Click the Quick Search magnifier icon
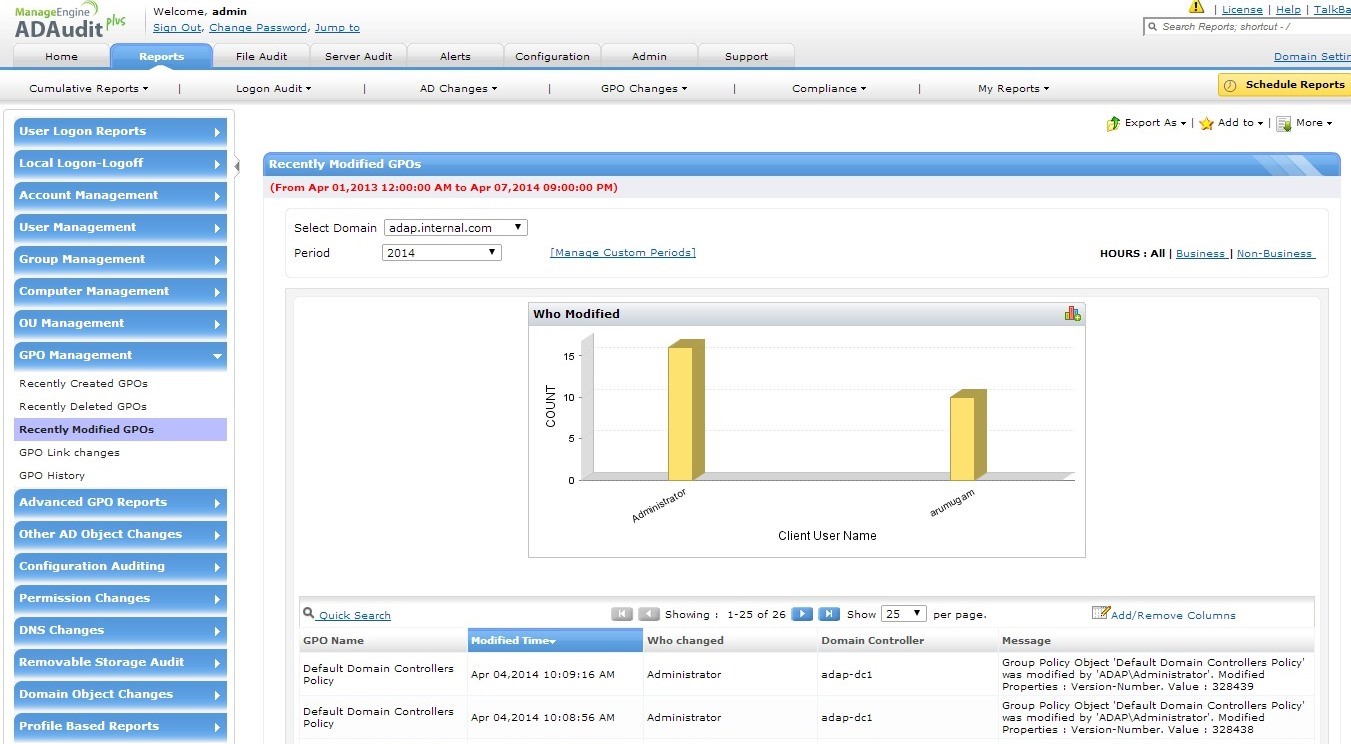This screenshot has height=744, width=1351. (309, 614)
